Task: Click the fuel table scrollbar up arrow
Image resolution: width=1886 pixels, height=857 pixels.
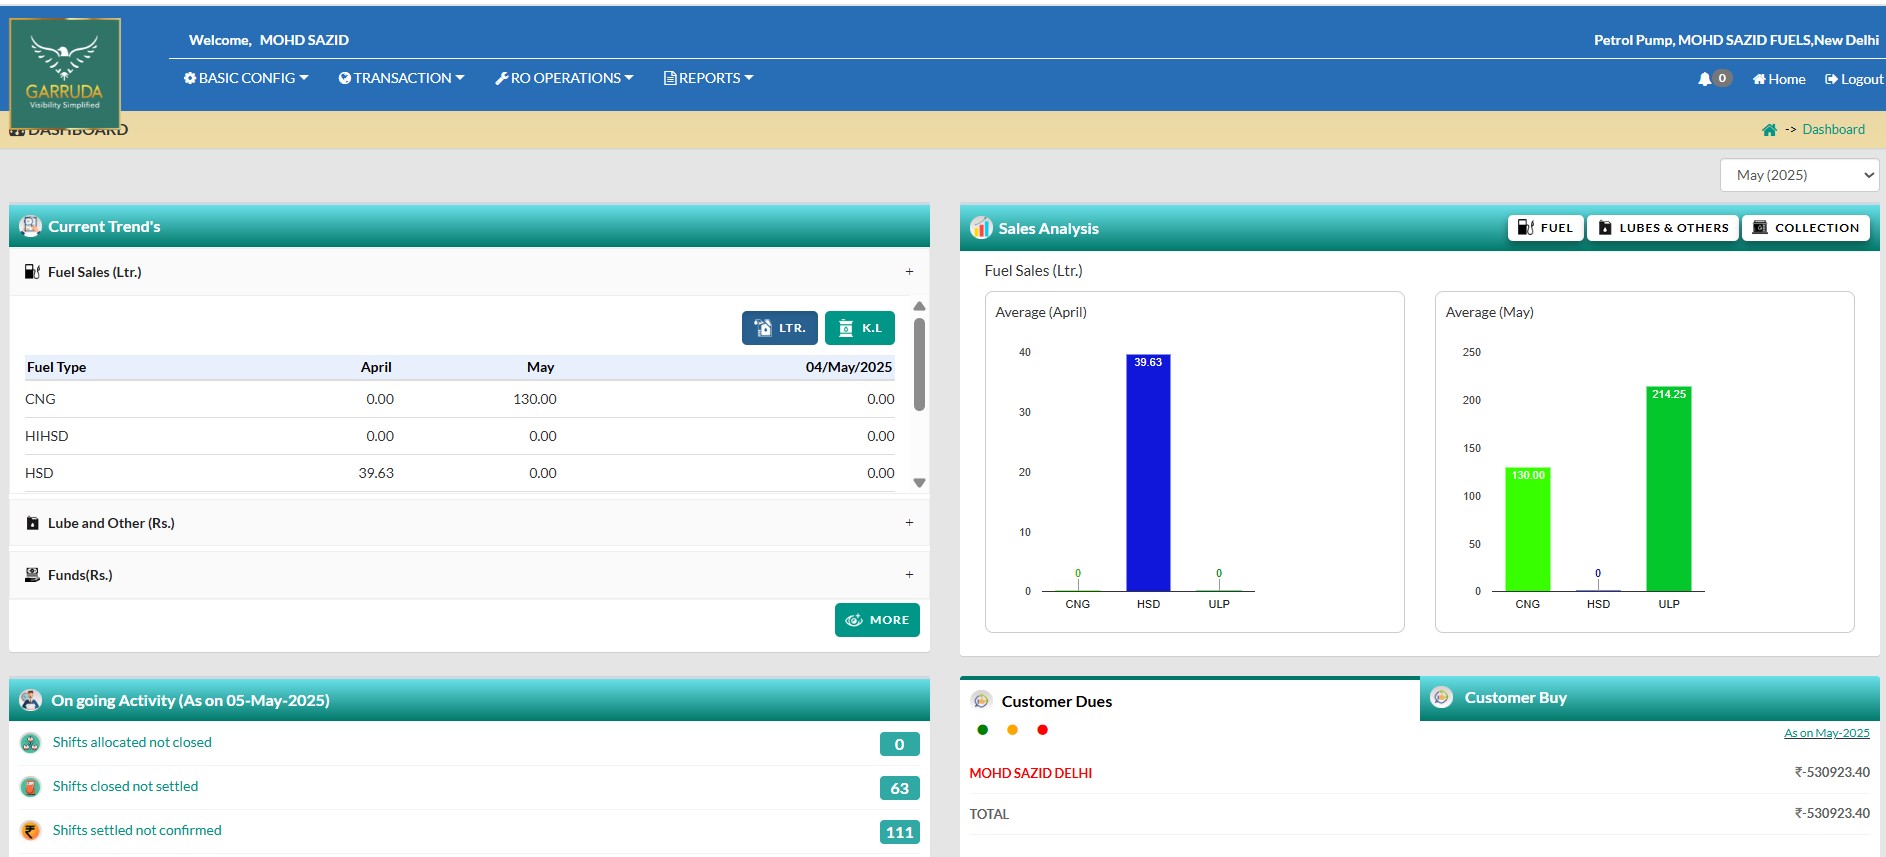Action: tap(919, 306)
